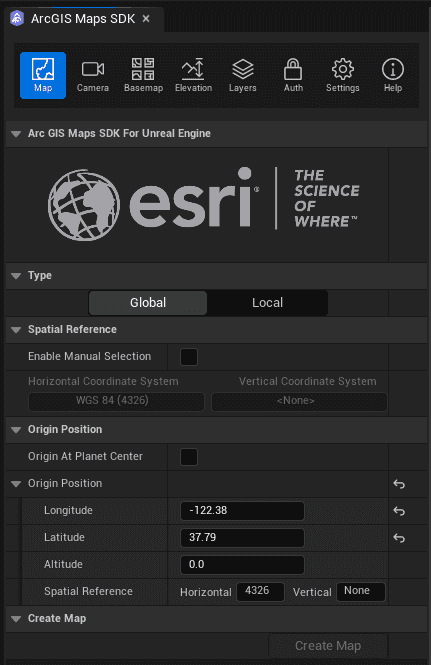The width and height of the screenshot is (431, 665).
Task: Open the Elevation tool
Action: (193, 75)
